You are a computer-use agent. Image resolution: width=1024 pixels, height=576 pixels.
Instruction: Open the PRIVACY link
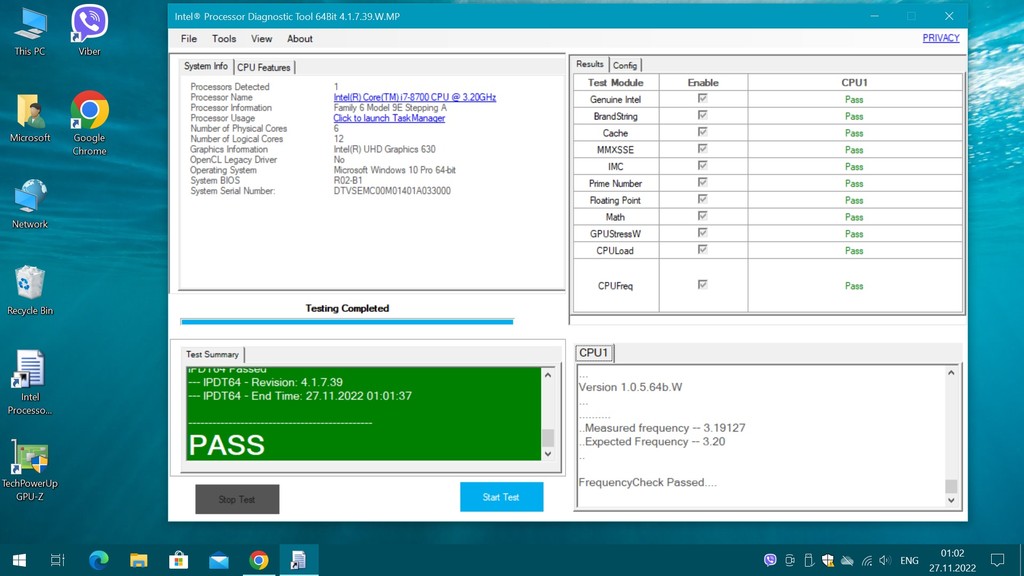941,38
